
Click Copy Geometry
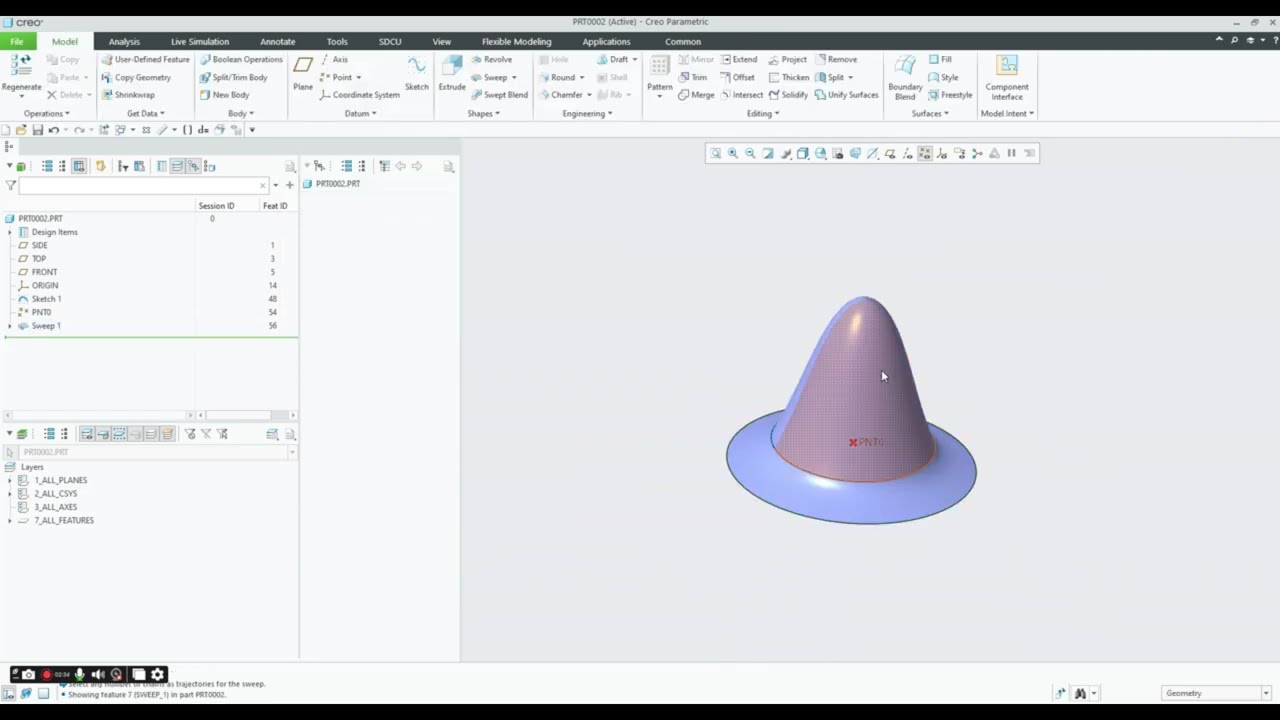click(x=135, y=77)
